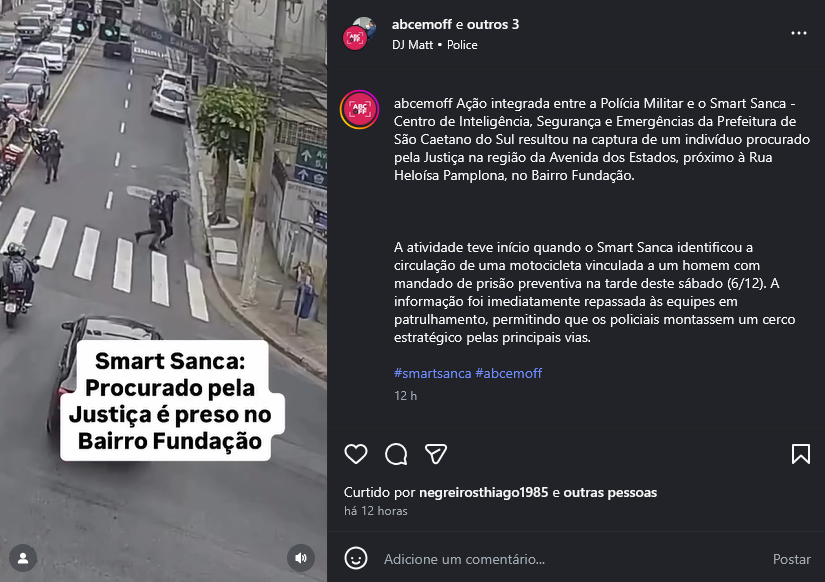
Task: Mute the video with the speaker icon
Action: (x=301, y=558)
